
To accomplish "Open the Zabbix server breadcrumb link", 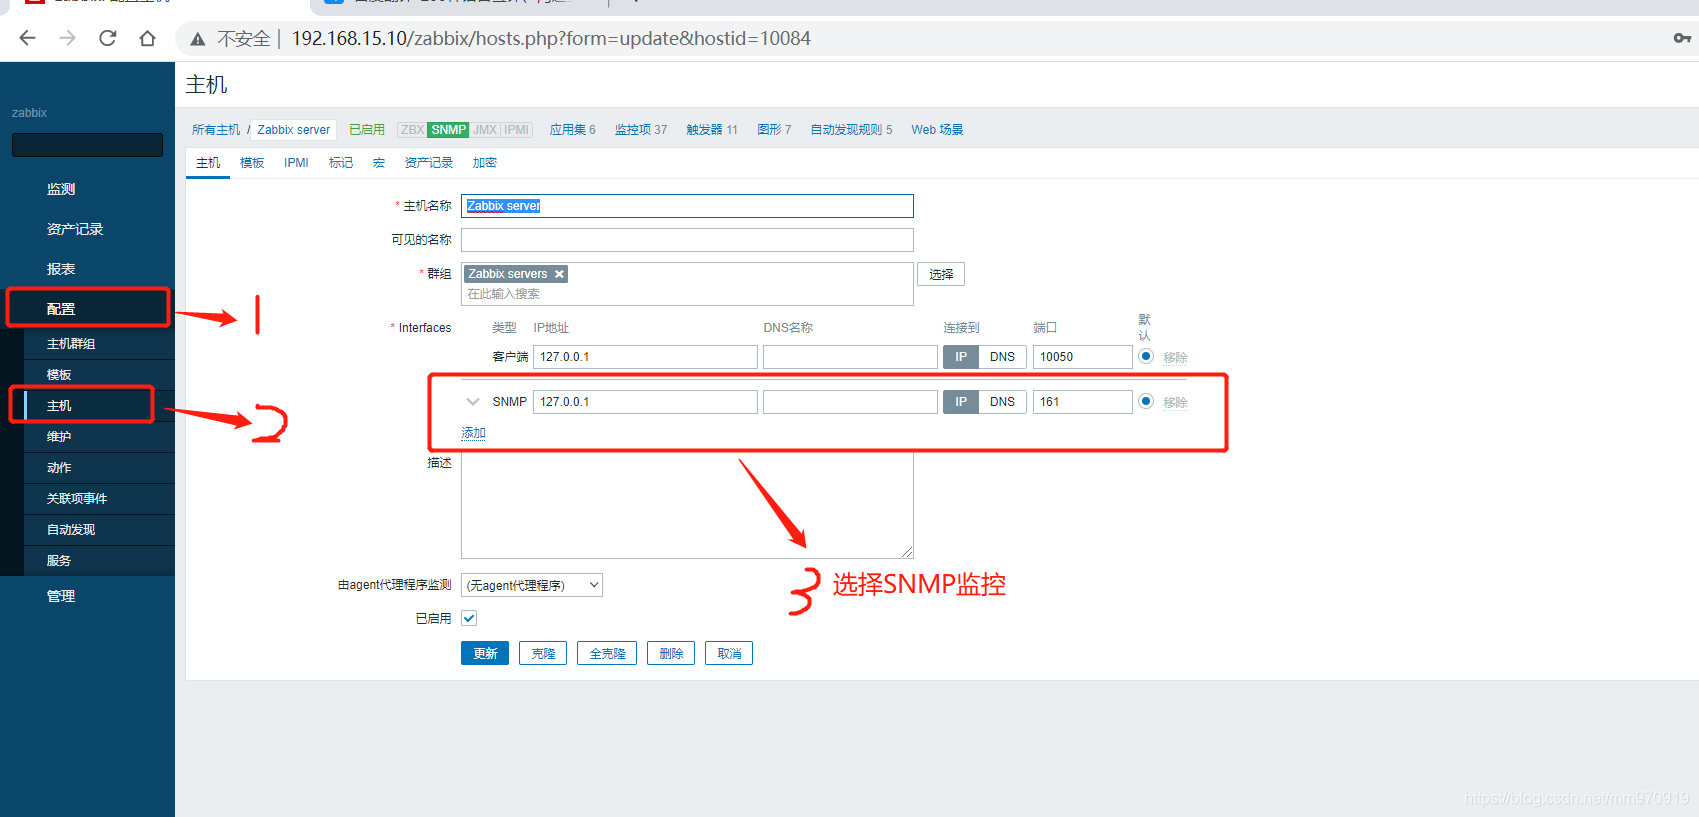I will pos(293,130).
